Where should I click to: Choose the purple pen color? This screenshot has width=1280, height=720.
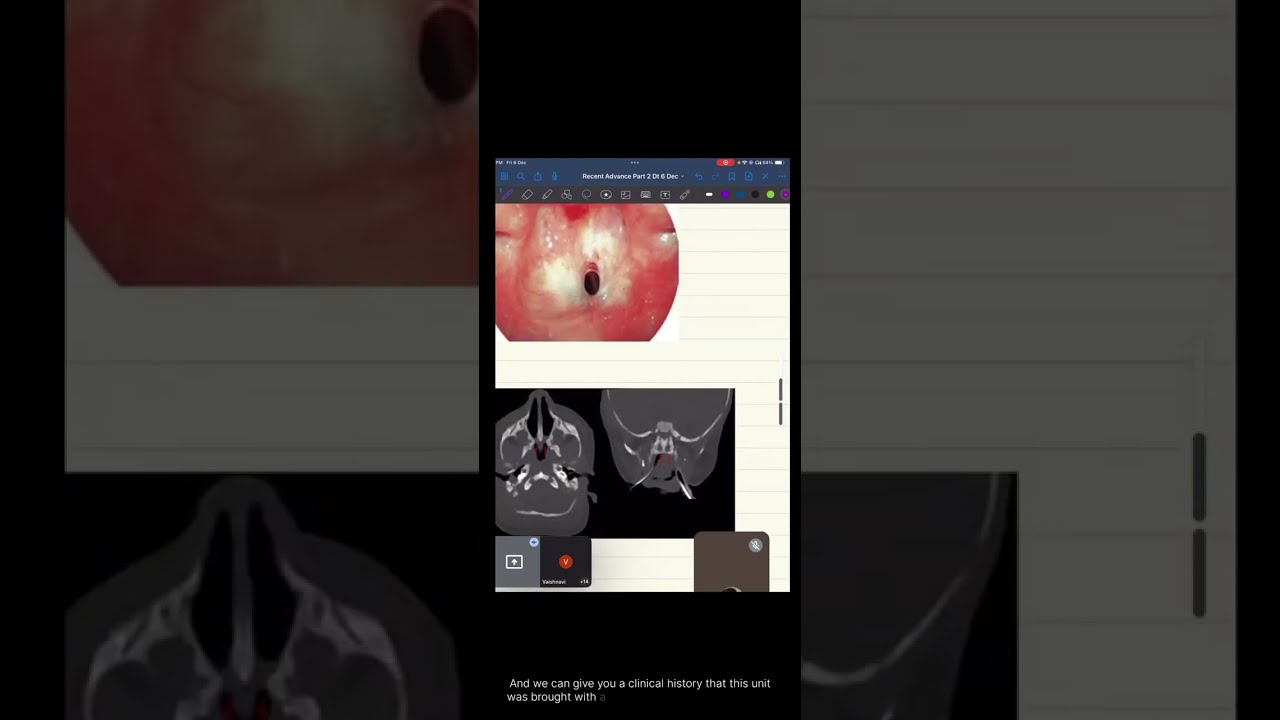[x=725, y=194]
